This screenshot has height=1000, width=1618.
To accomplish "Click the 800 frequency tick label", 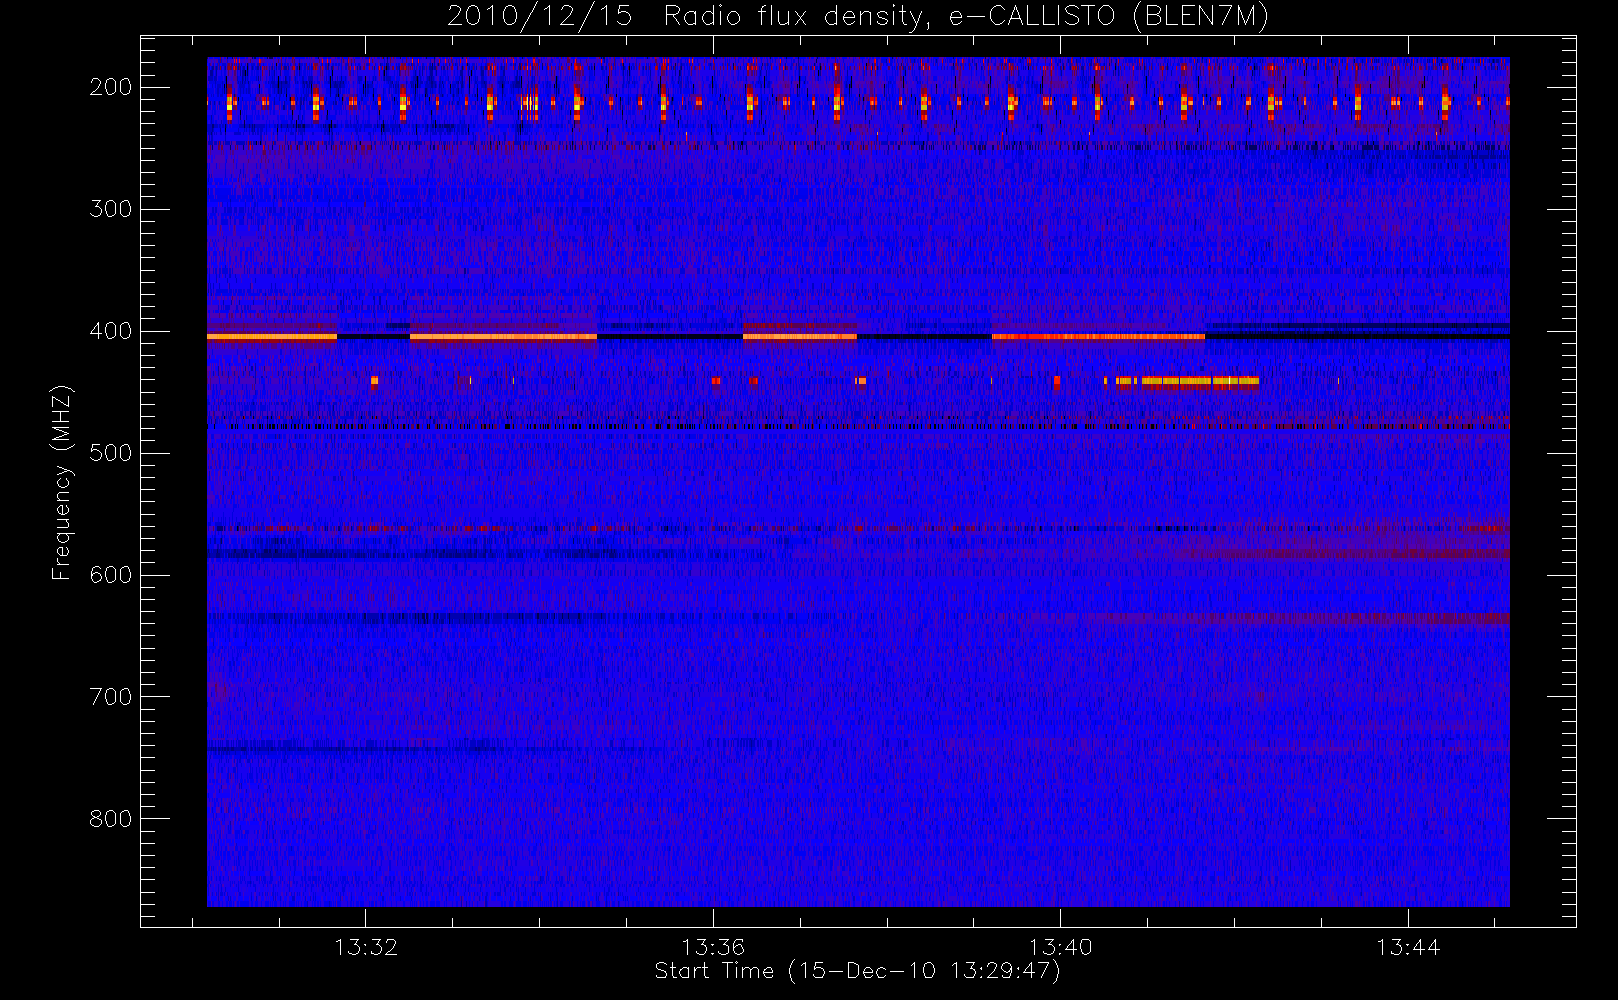I will tap(110, 819).
